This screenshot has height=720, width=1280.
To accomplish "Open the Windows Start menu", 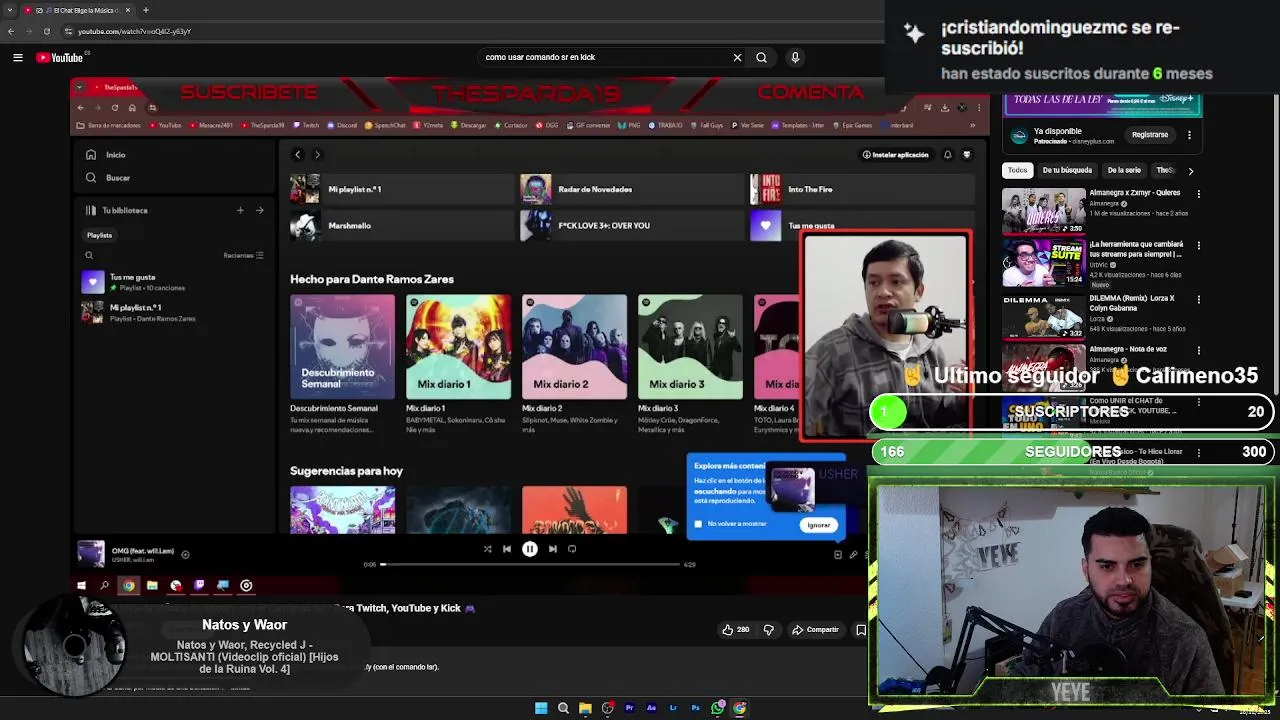I will (x=541, y=708).
